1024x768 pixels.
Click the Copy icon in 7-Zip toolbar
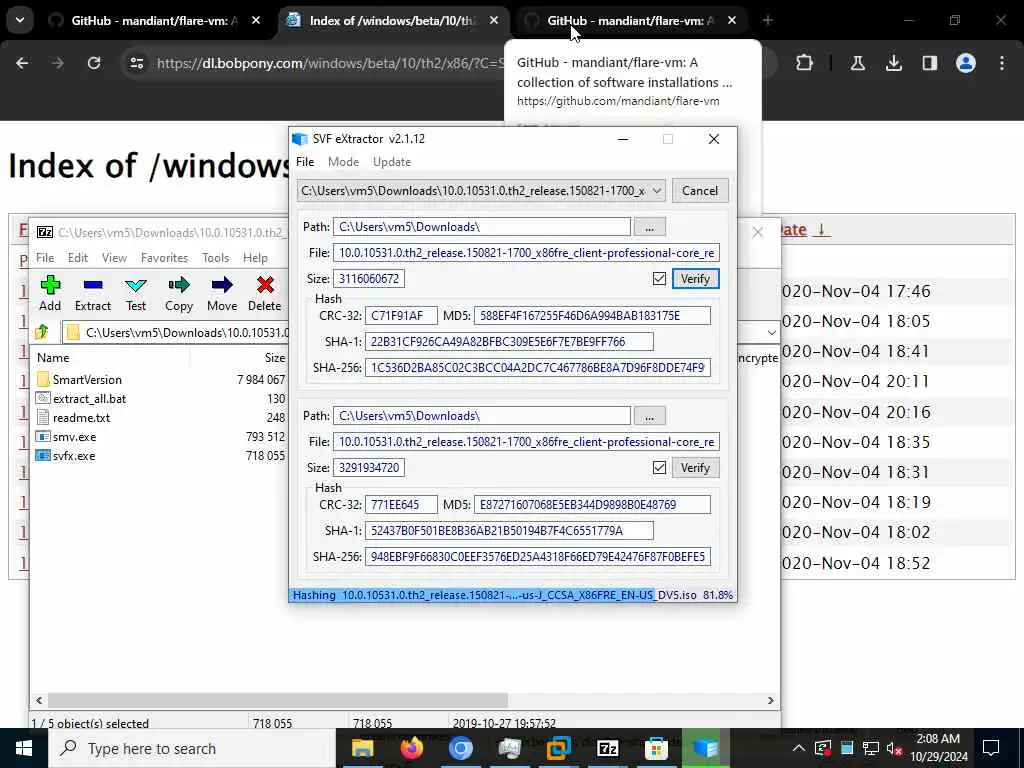tap(179, 293)
